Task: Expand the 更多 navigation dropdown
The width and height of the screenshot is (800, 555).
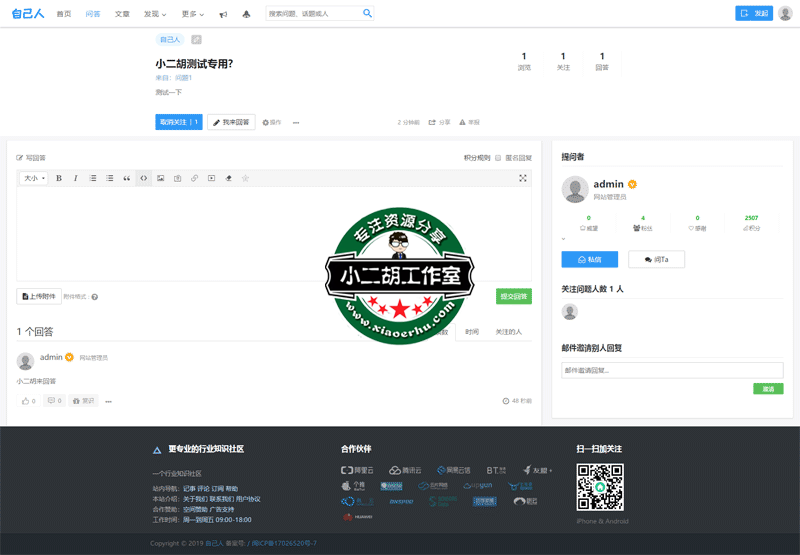Action: (x=192, y=14)
